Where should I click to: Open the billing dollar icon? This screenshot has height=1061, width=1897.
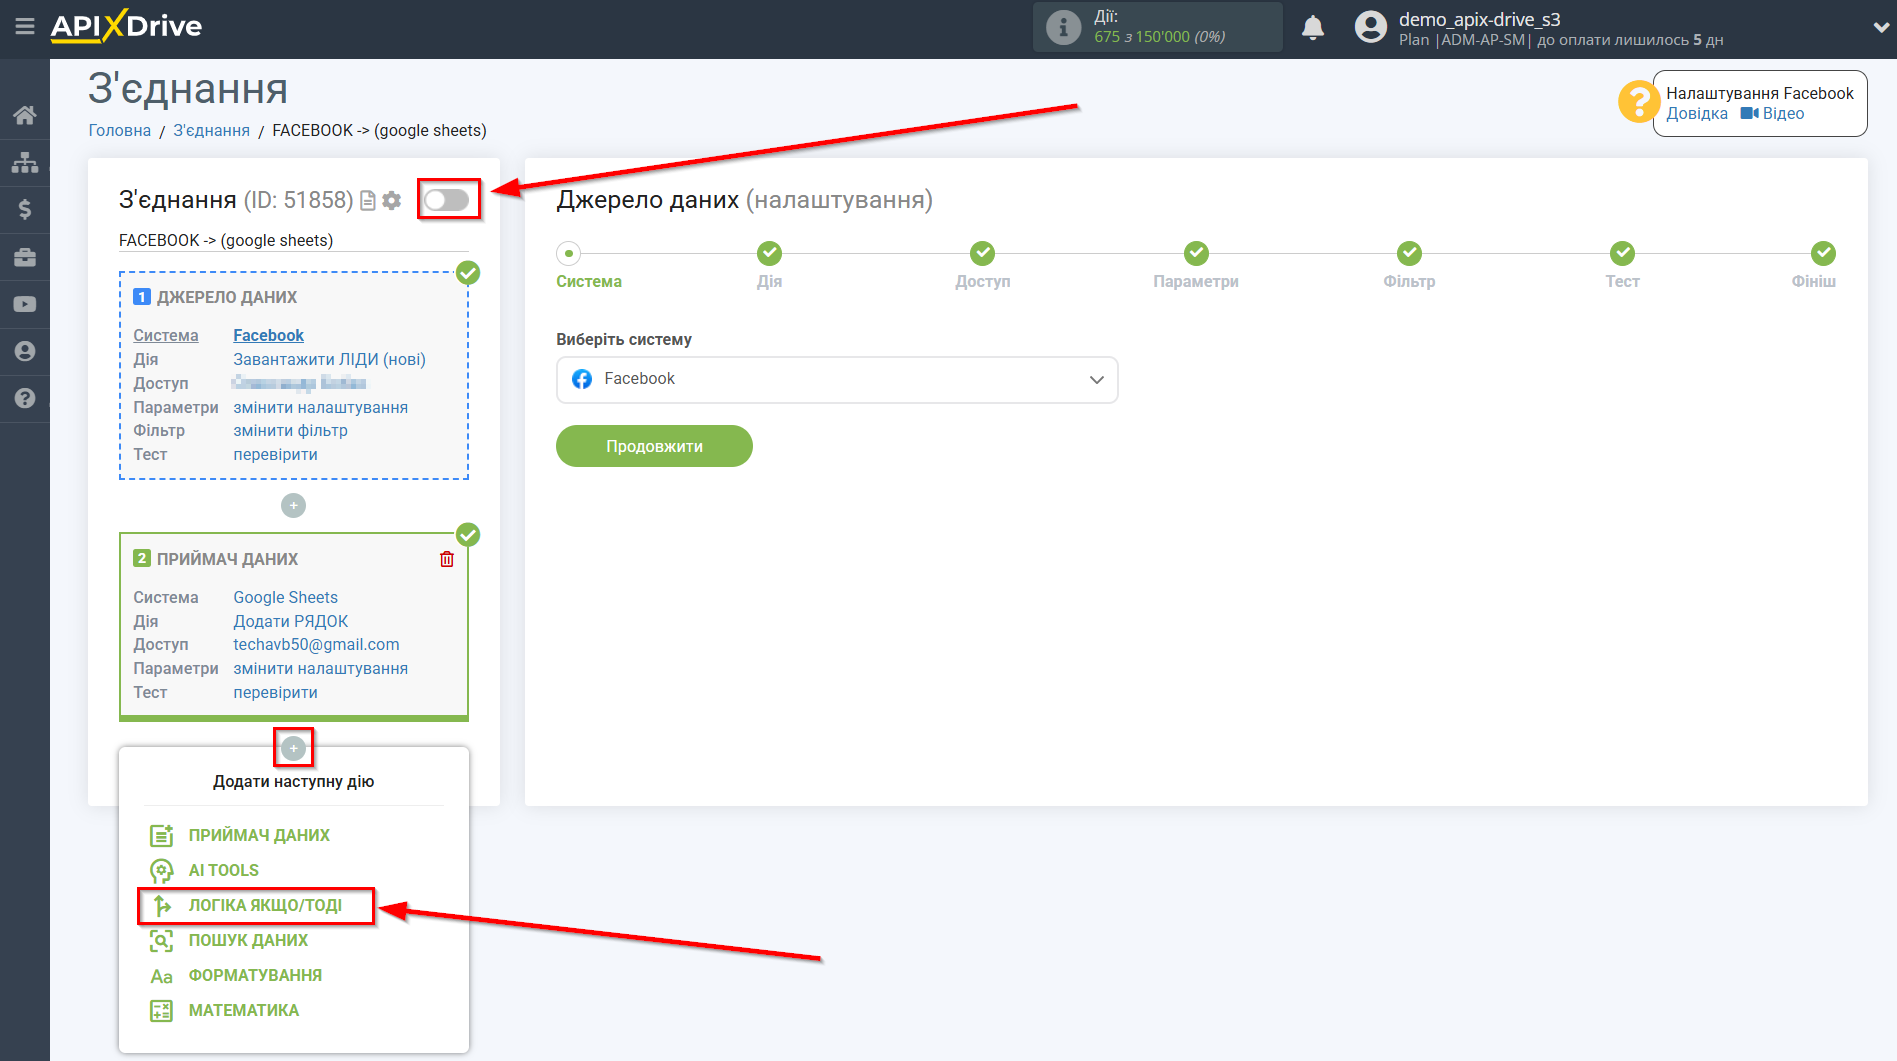(25, 209)
